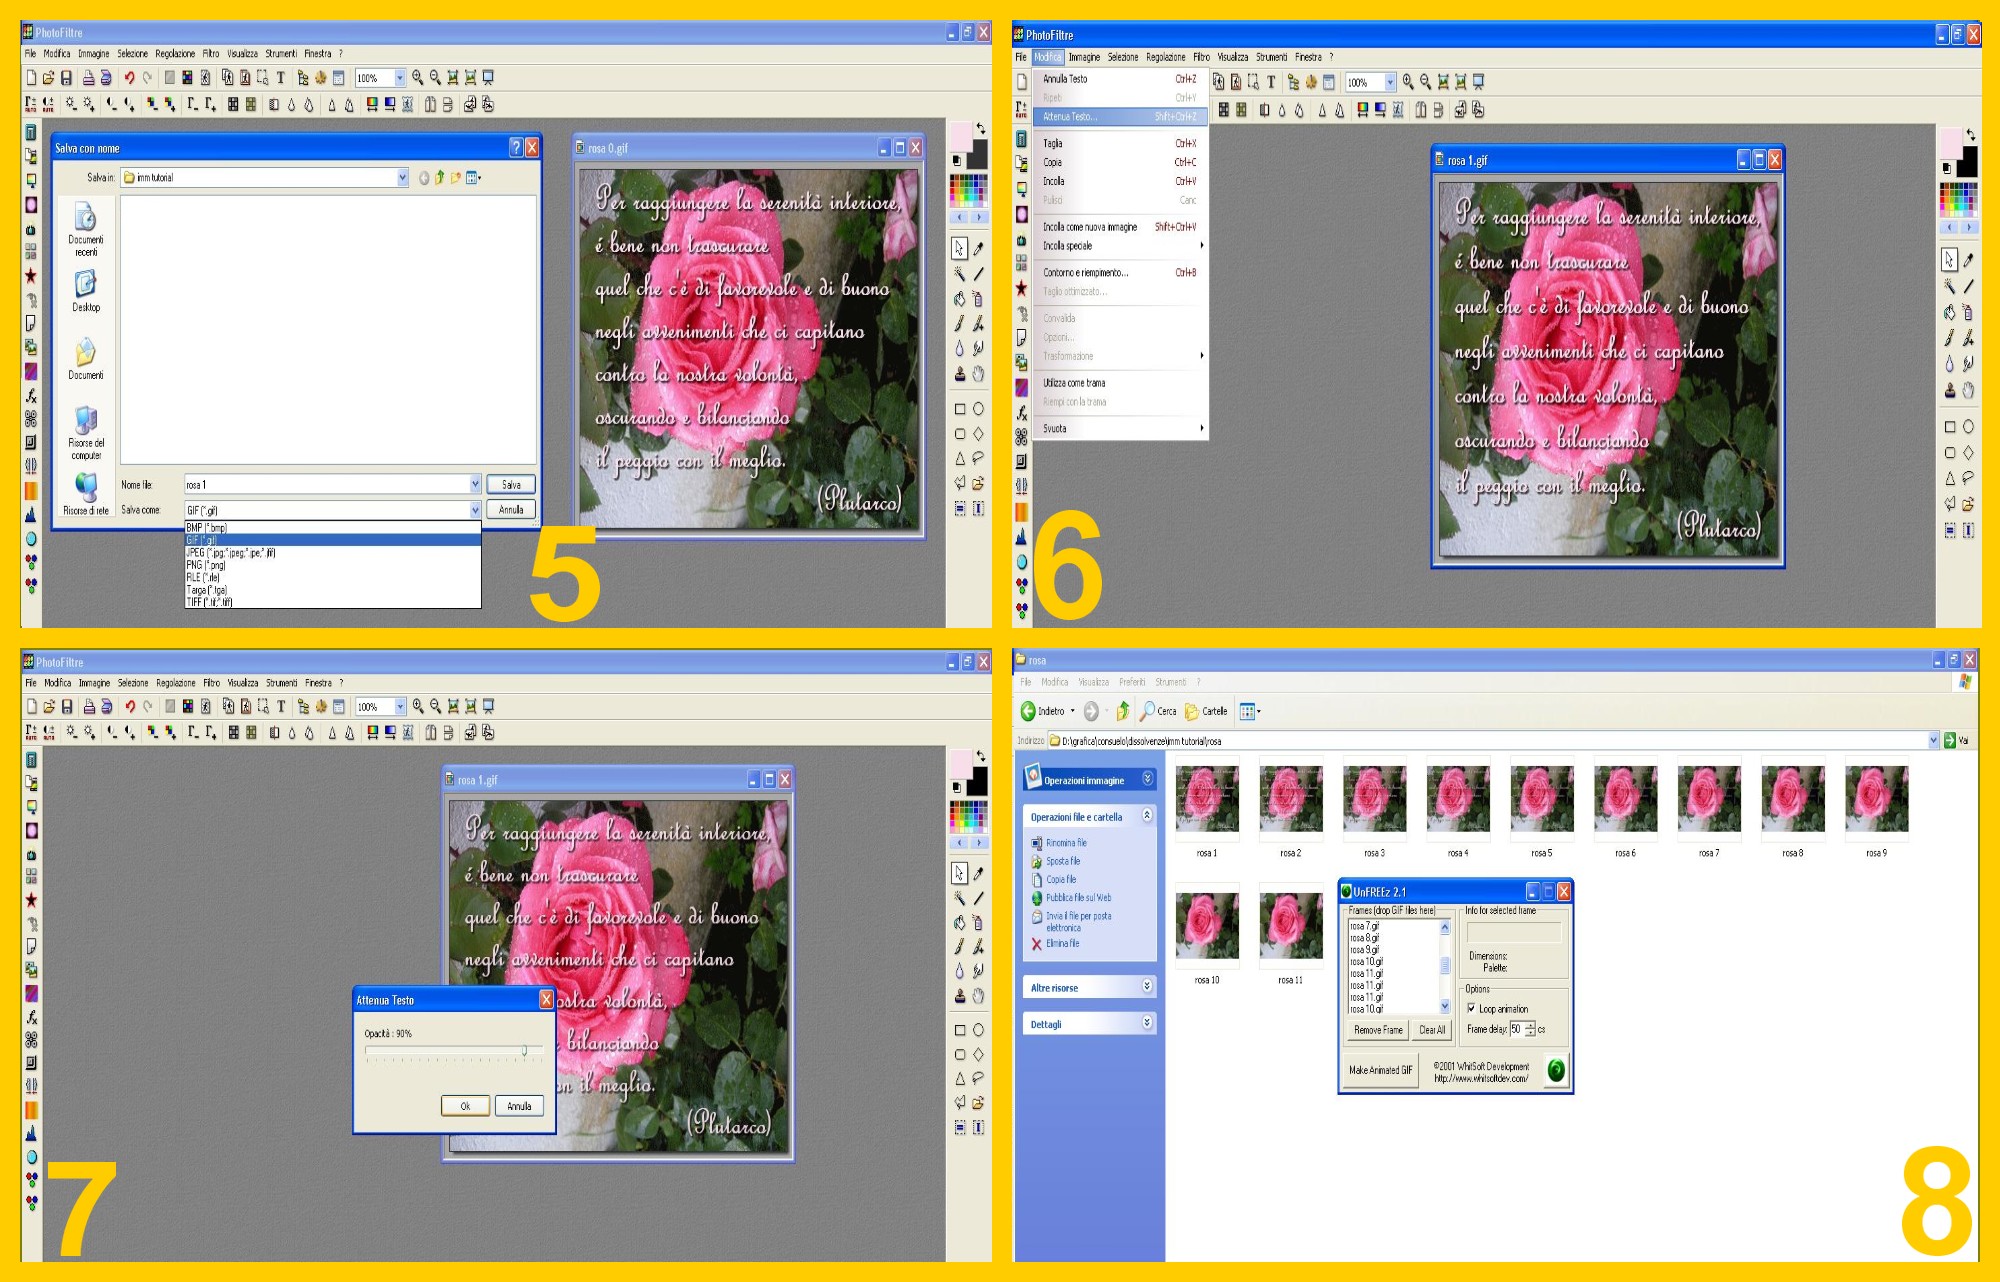Click the green UnFREEz logo button
The height and width of the screenshot is (1282, 2000).
point(1555,1070)
